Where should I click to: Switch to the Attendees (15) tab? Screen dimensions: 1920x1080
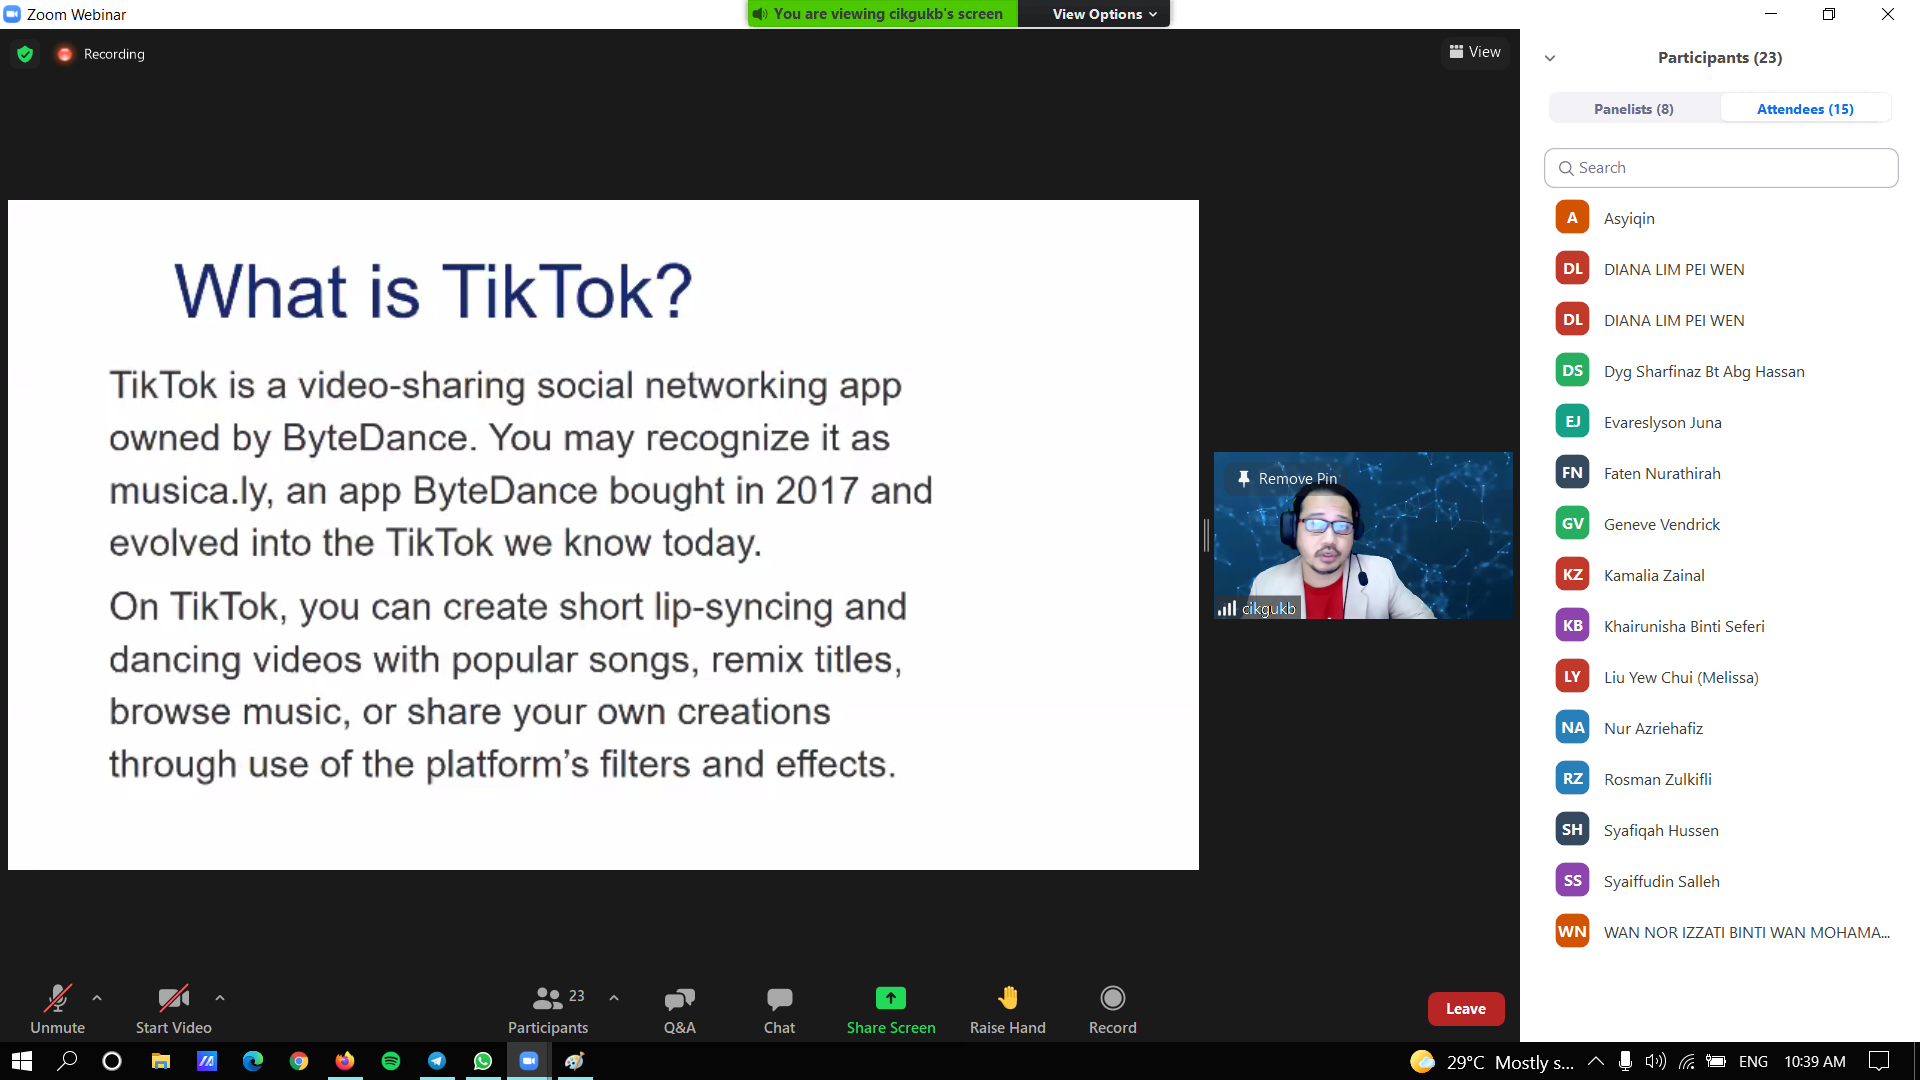pos(1804,109)
